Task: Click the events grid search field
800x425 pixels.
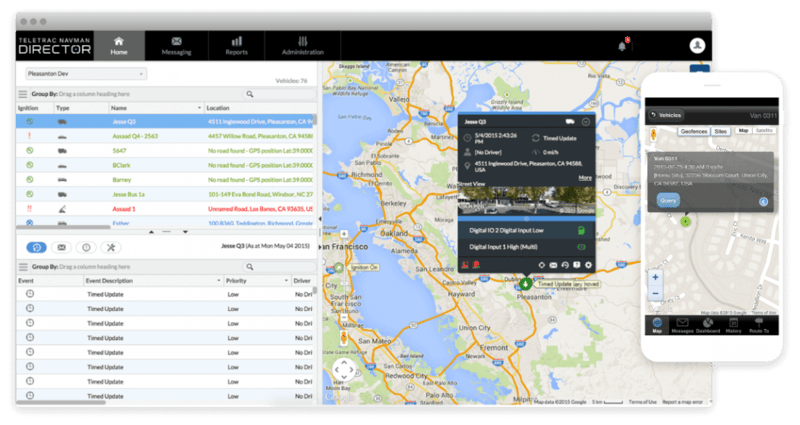Action: click(279, 267)
